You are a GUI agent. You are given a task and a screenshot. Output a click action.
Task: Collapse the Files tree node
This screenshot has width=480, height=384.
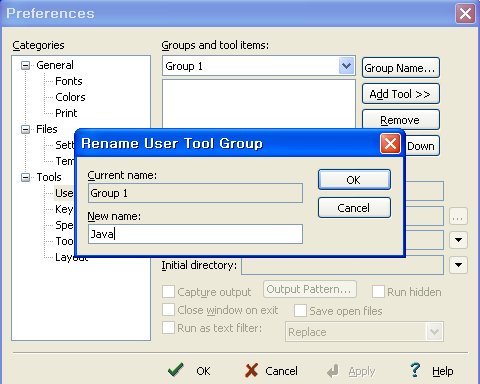coord(25,129)
